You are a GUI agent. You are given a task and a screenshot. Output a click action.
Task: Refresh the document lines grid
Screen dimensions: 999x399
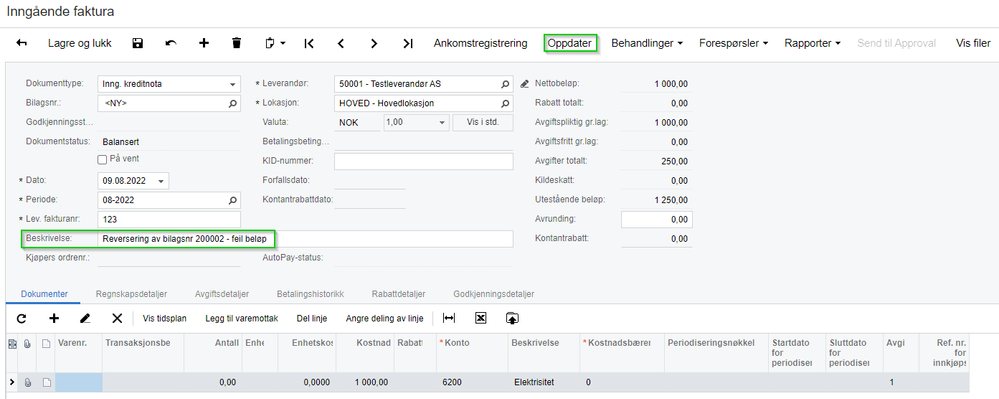click(22, 318)
